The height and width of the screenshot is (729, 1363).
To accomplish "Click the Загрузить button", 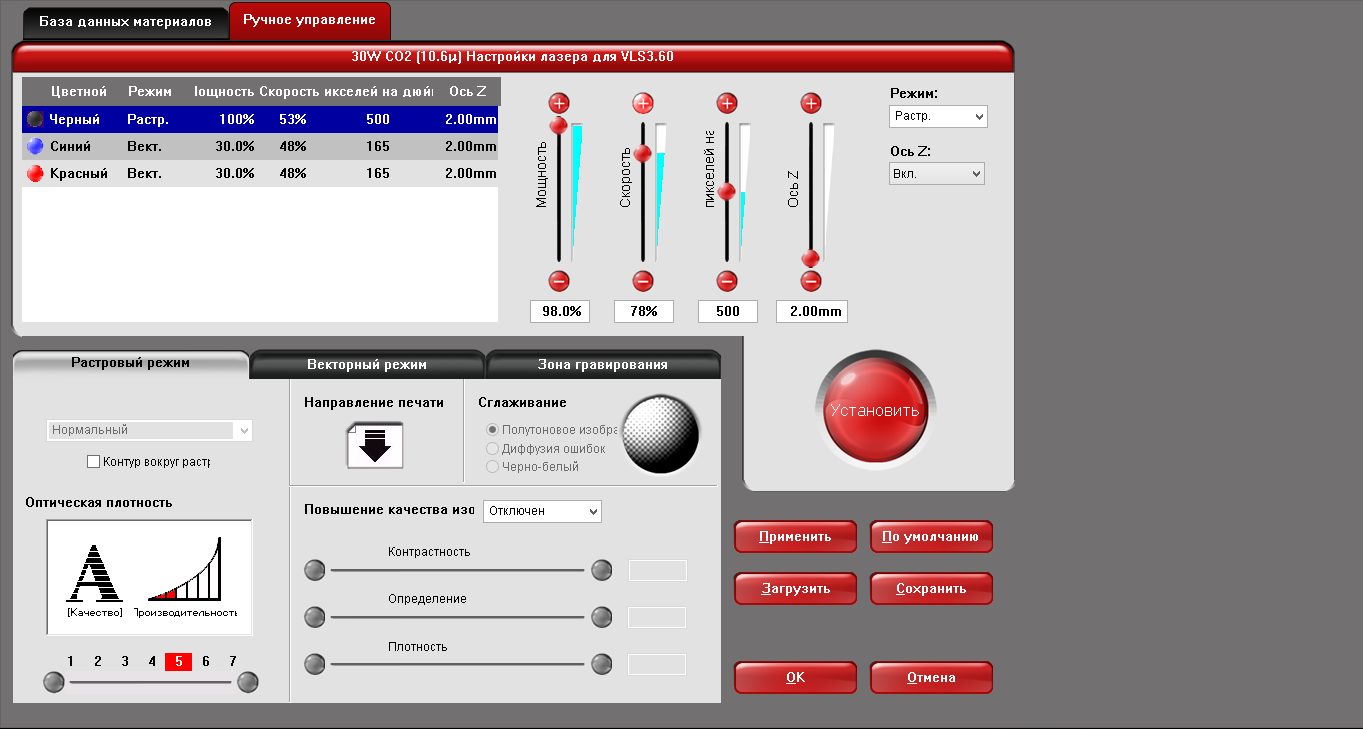I will tap(795, 589).
